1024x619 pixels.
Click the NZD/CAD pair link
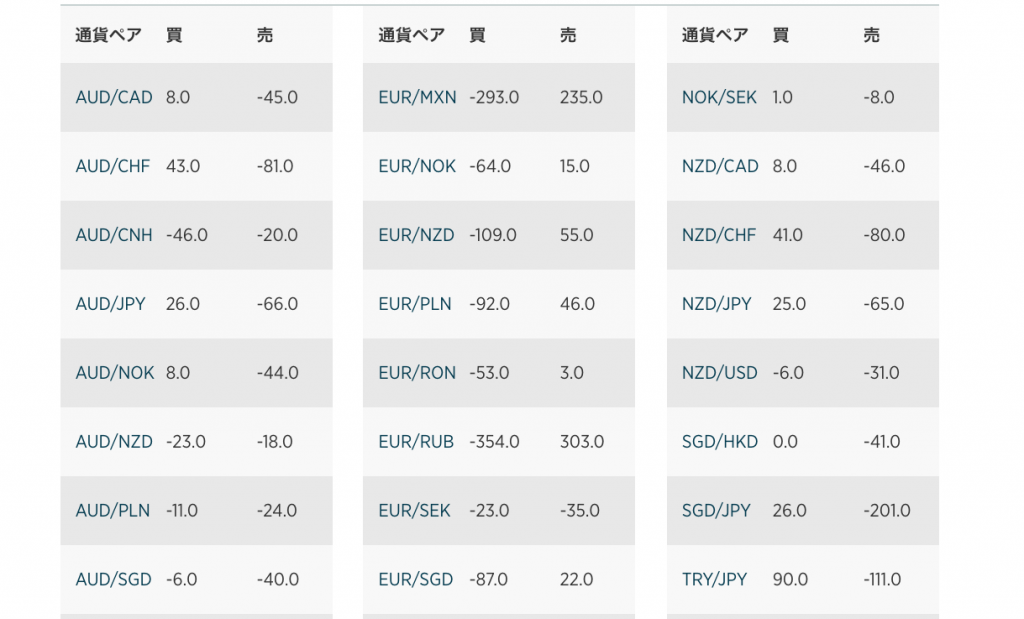pos(720,167)
